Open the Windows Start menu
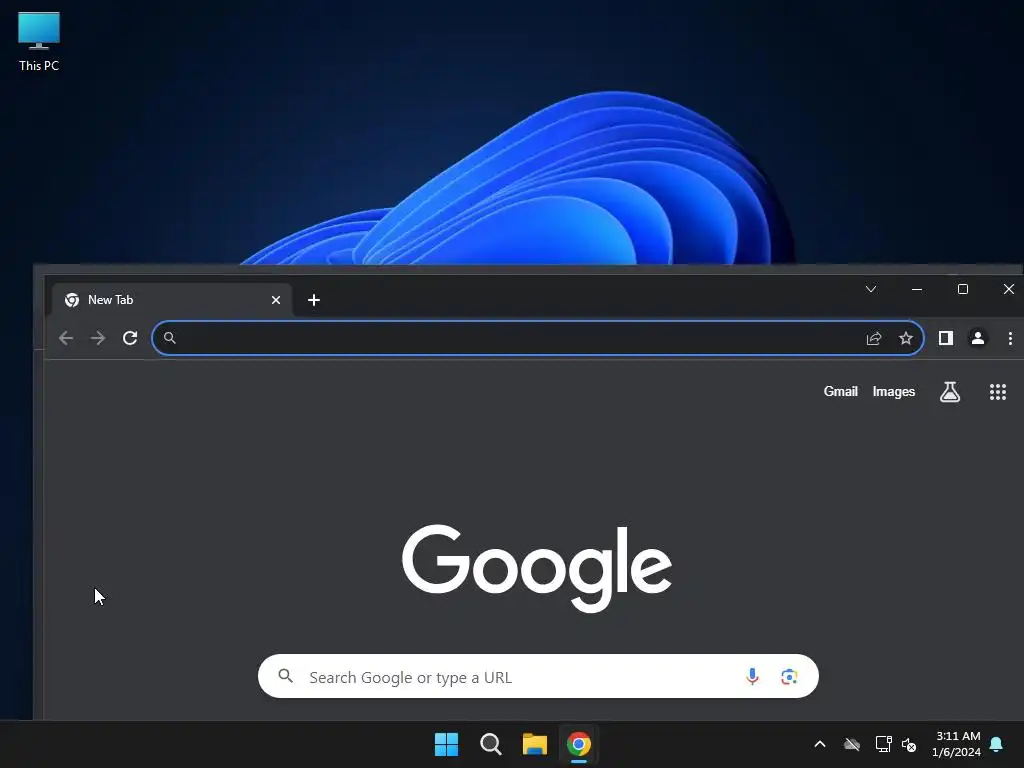 pyautogui.click(x=447, y=744)
